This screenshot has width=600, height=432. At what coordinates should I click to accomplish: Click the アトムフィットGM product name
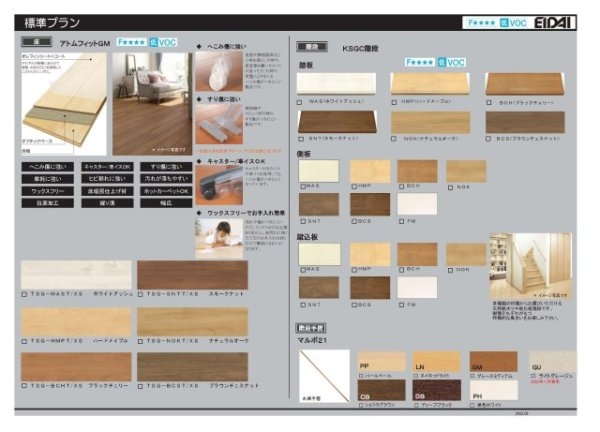tap(85, 43)
